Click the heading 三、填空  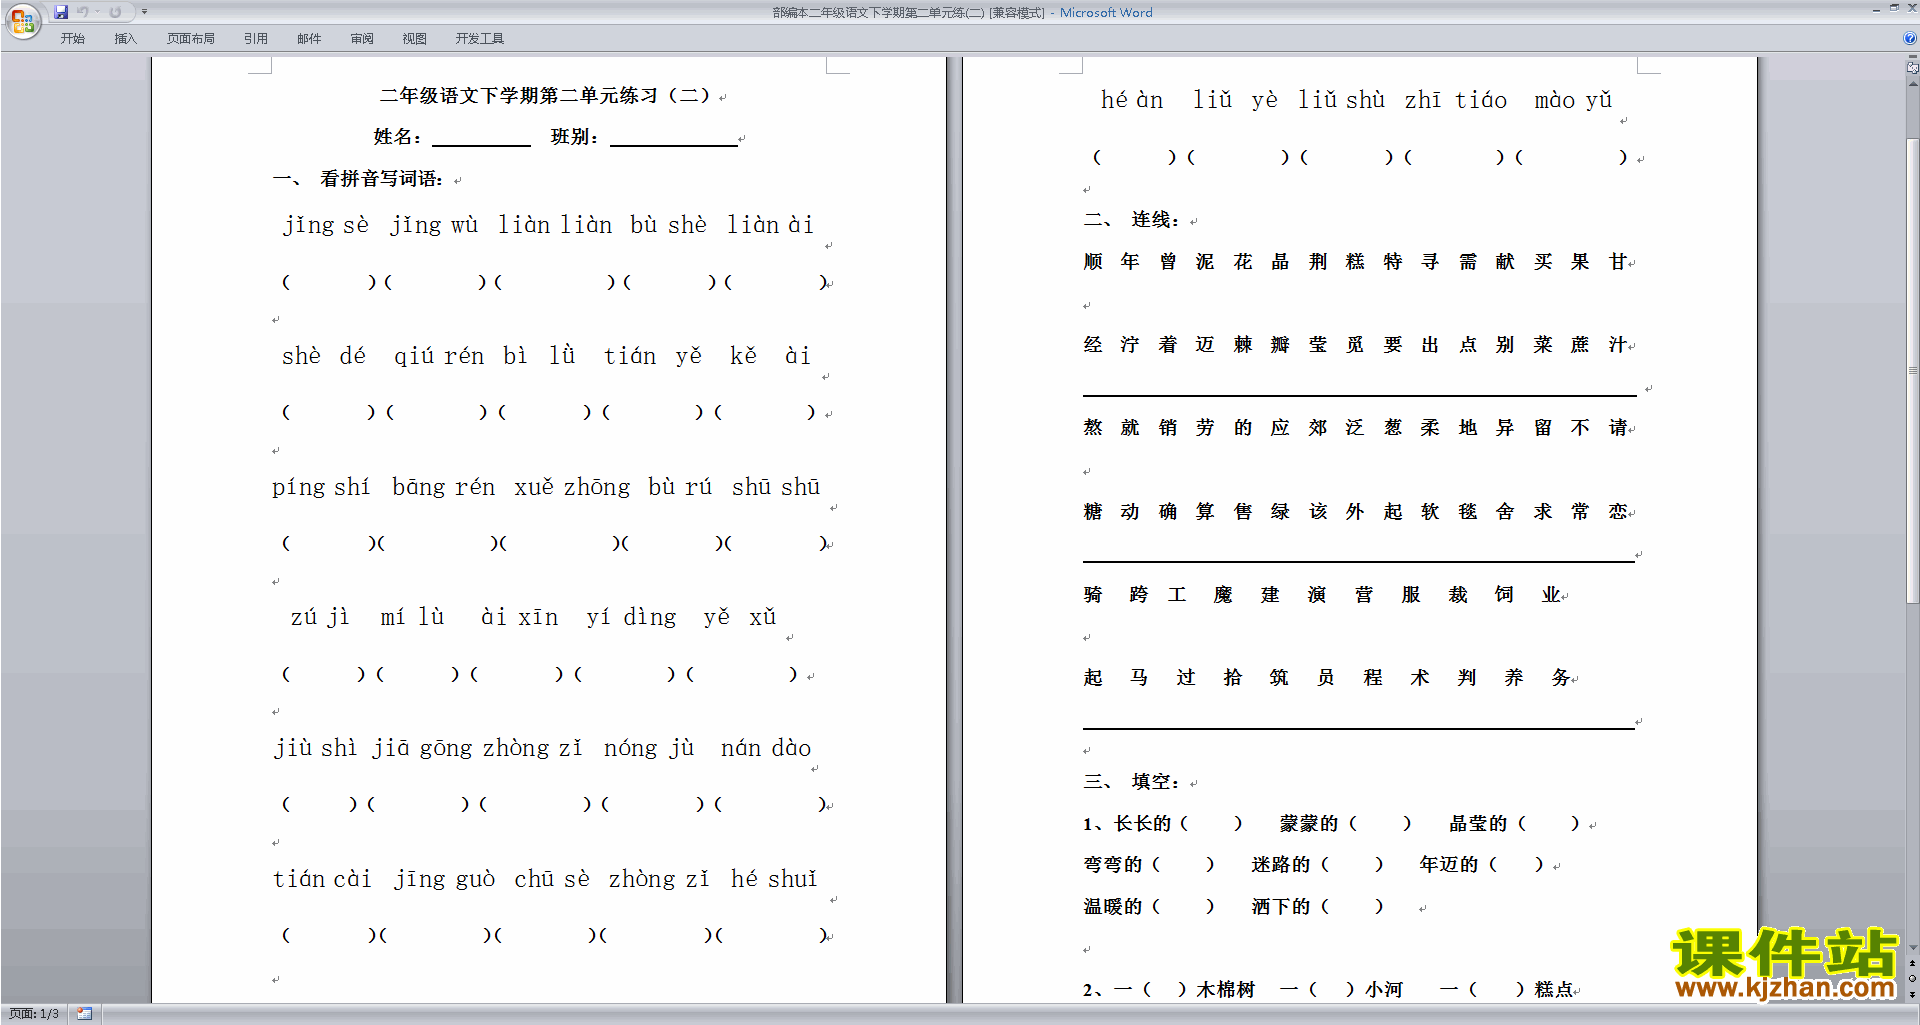click(1132, 782)
